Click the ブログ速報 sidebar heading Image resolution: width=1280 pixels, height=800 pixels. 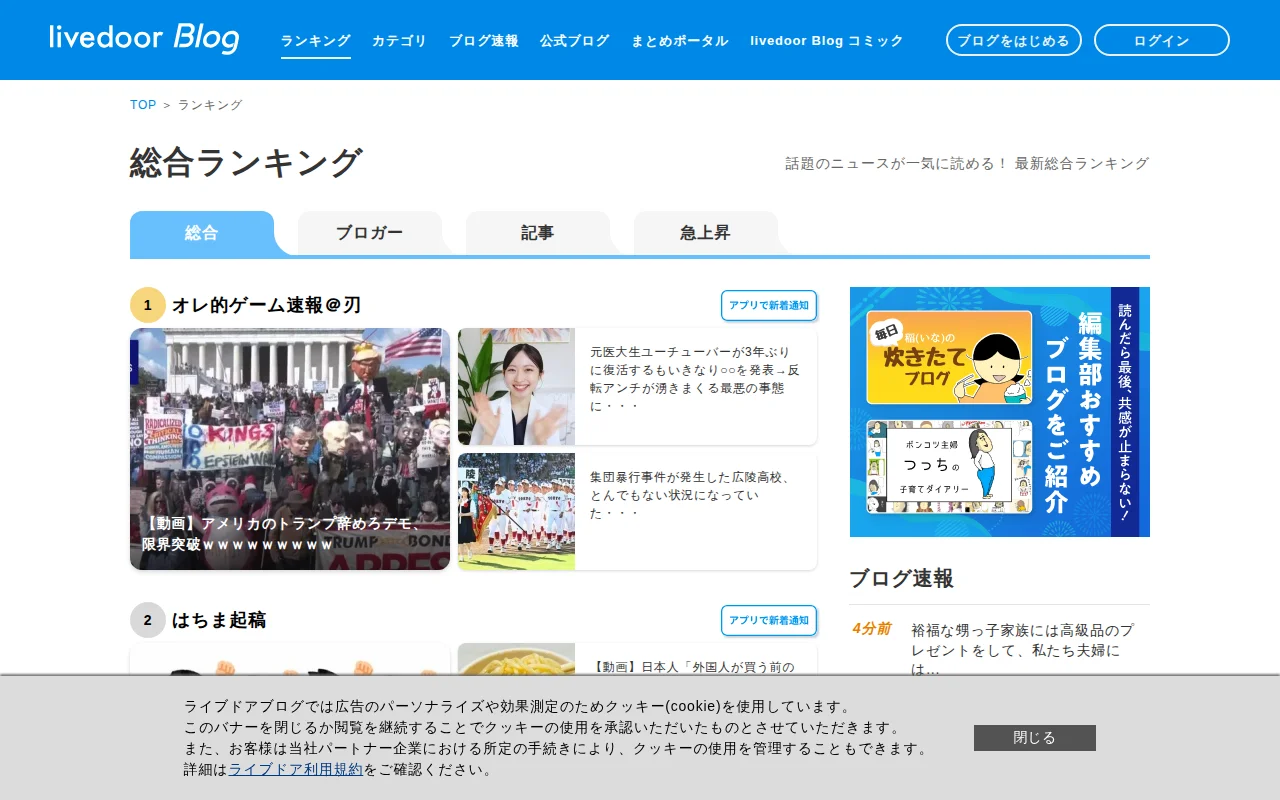coord(902,578)
